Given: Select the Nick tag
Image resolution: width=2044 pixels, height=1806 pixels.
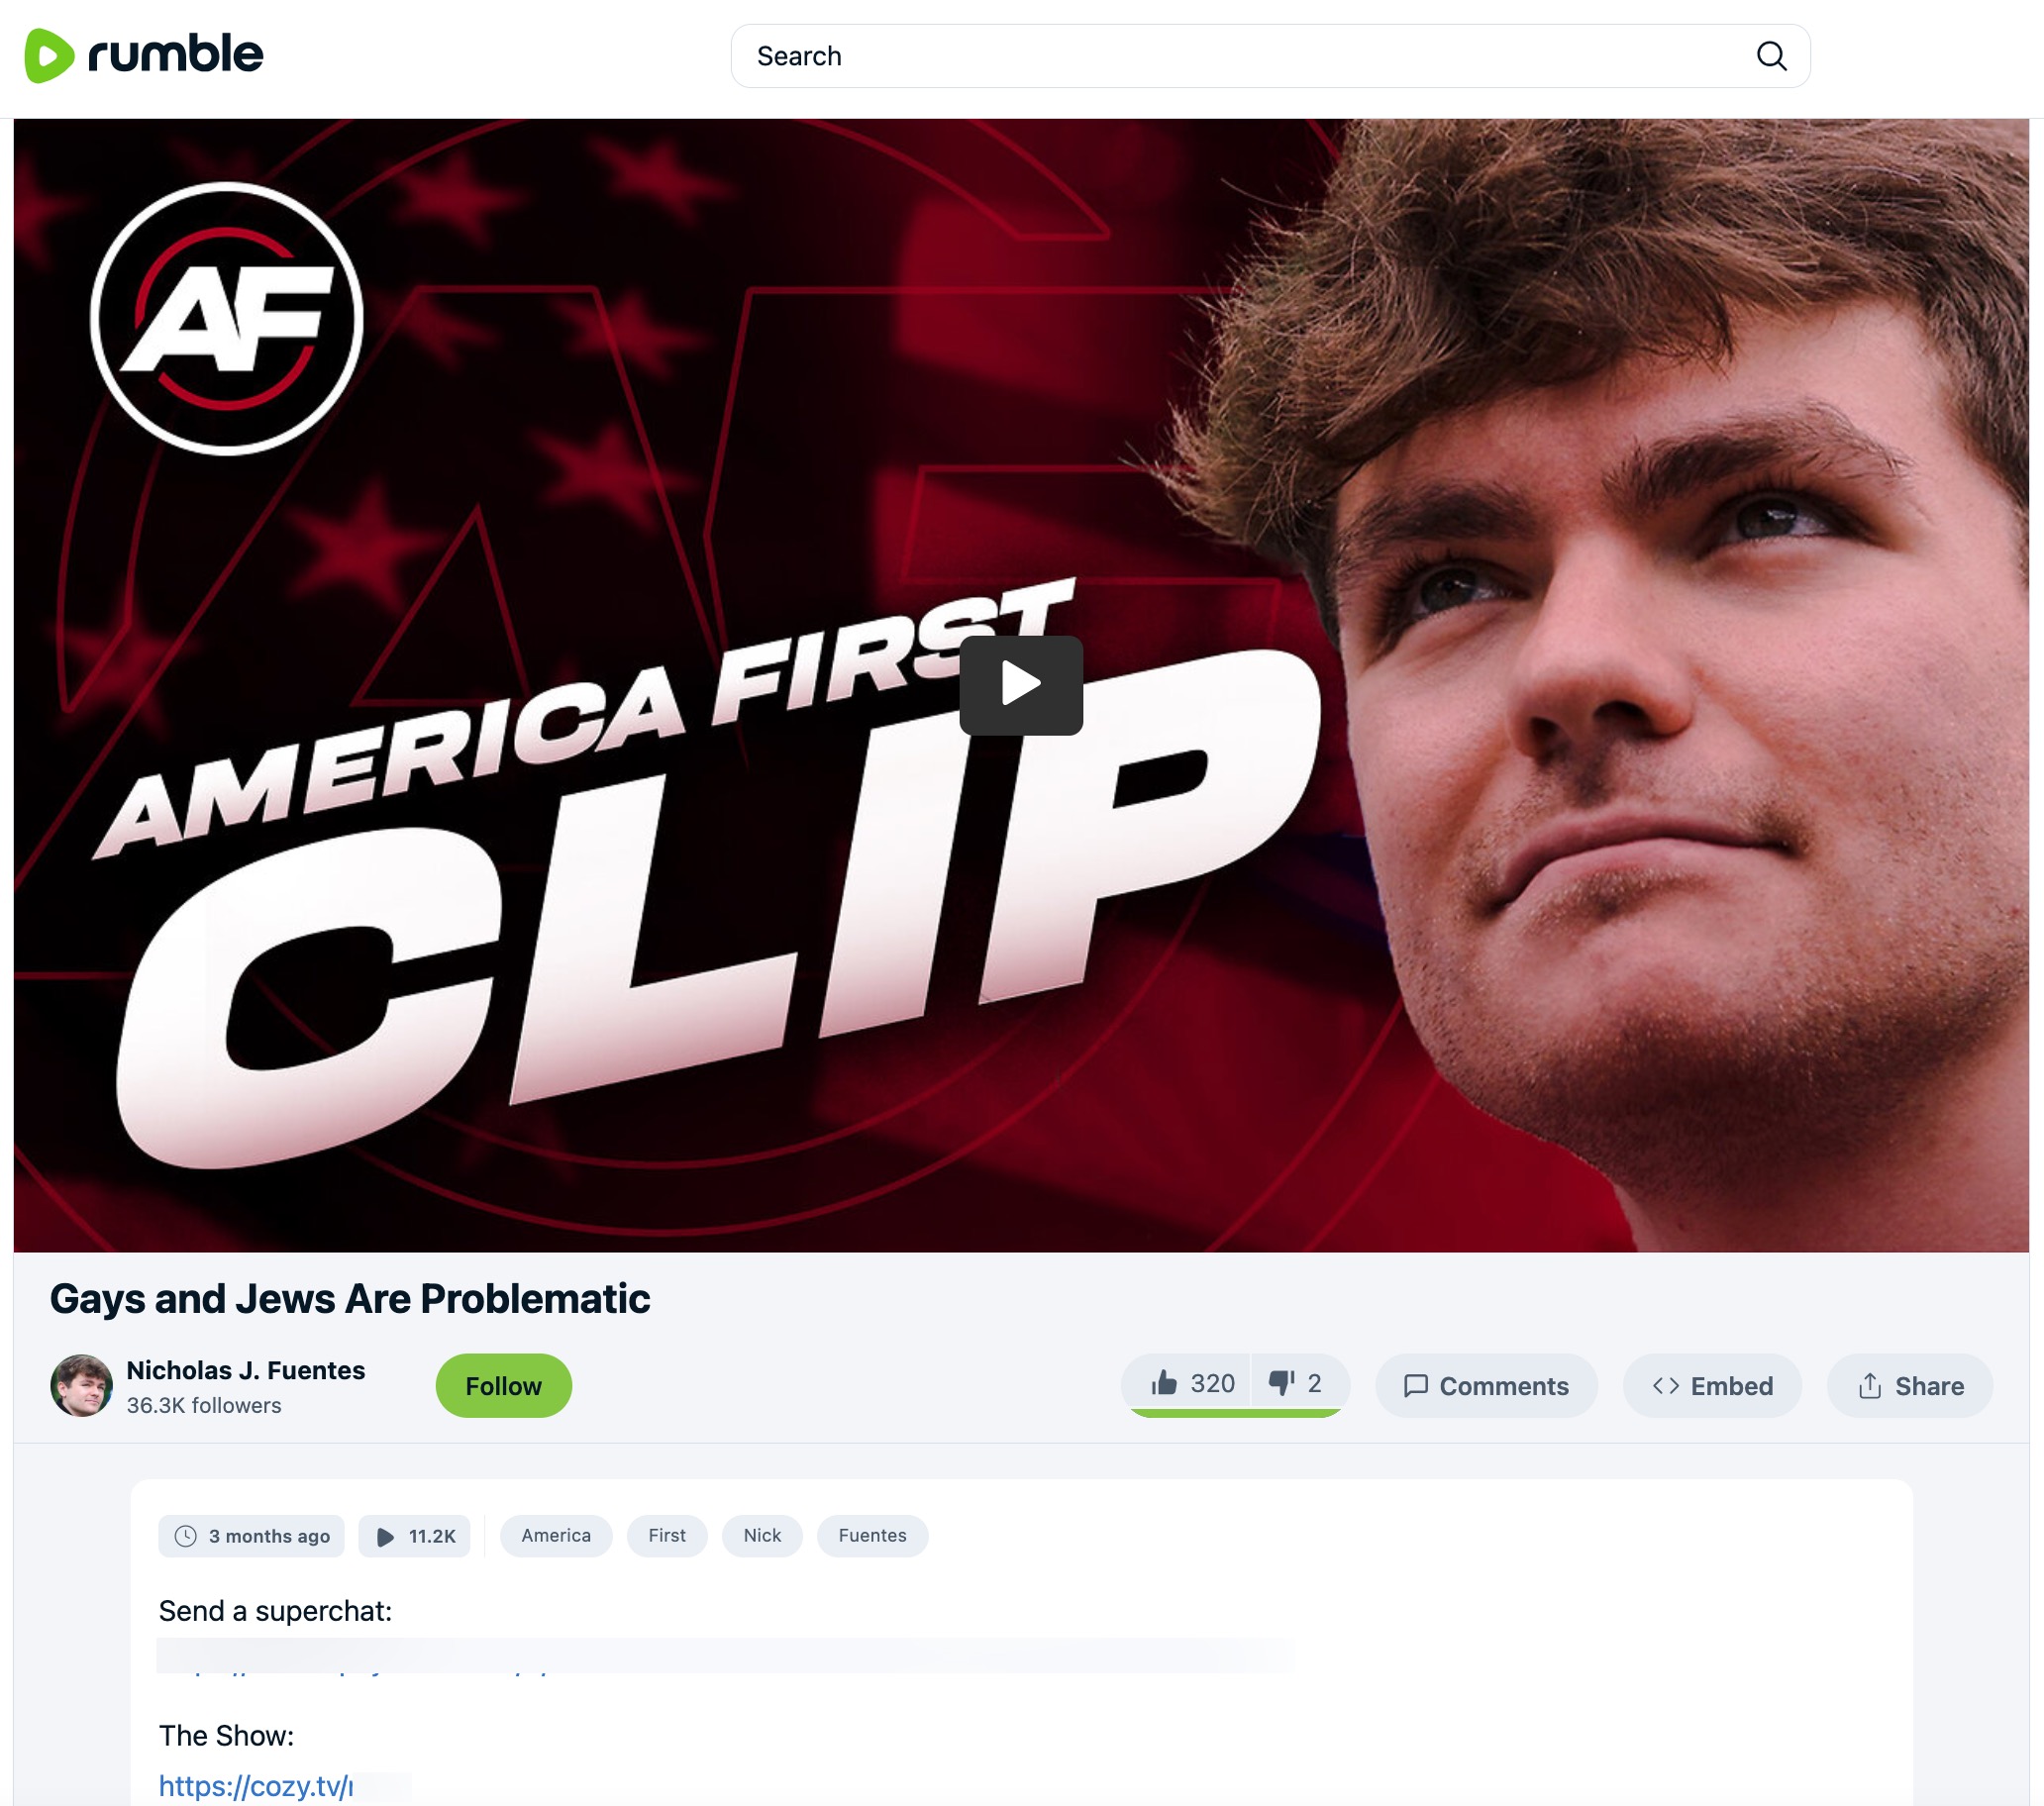Looking at the screenshot, I should point(762,1535).
